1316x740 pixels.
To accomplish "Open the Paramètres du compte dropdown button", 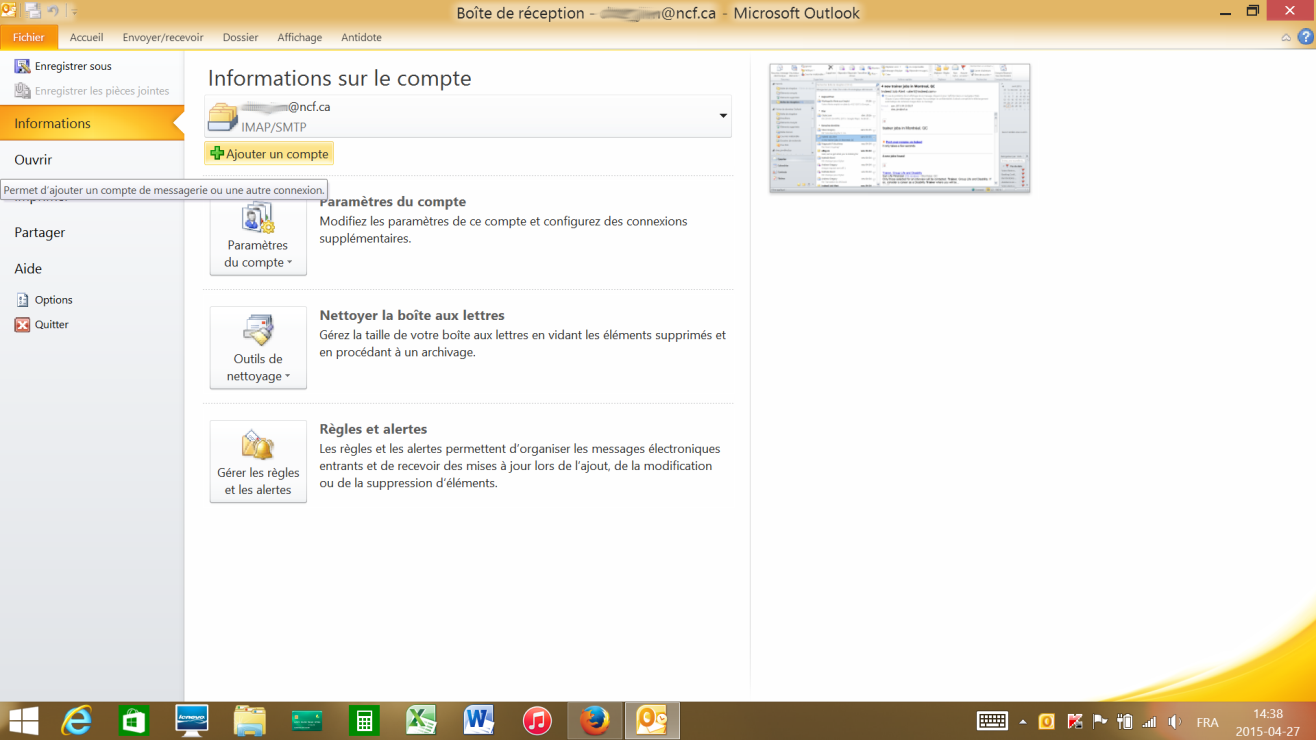I will click(258, 235).
